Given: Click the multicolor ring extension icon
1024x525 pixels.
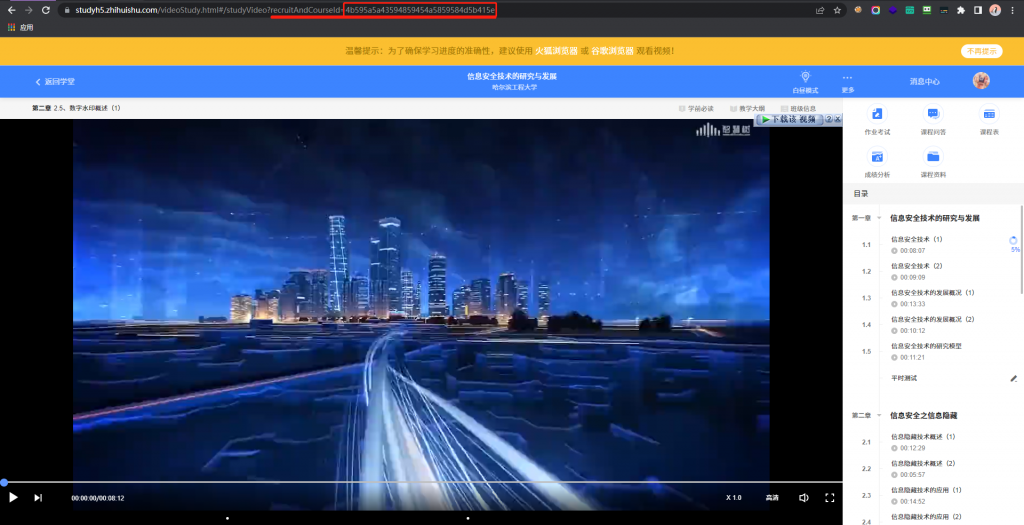Looking at the screenshot, I should [x=876, y=10].
